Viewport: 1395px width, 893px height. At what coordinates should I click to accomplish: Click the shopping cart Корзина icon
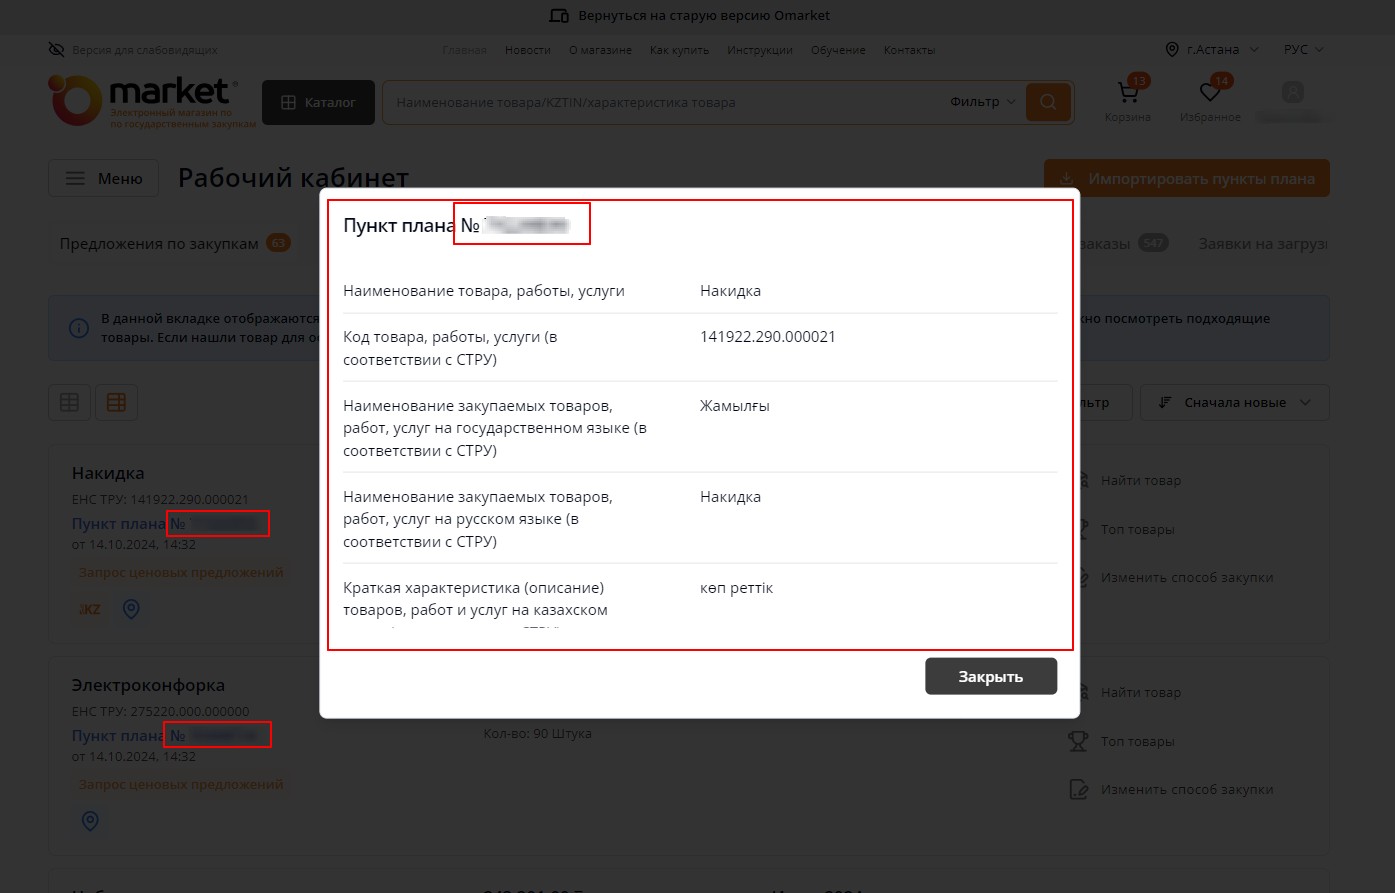click(x=1127, y=95)
